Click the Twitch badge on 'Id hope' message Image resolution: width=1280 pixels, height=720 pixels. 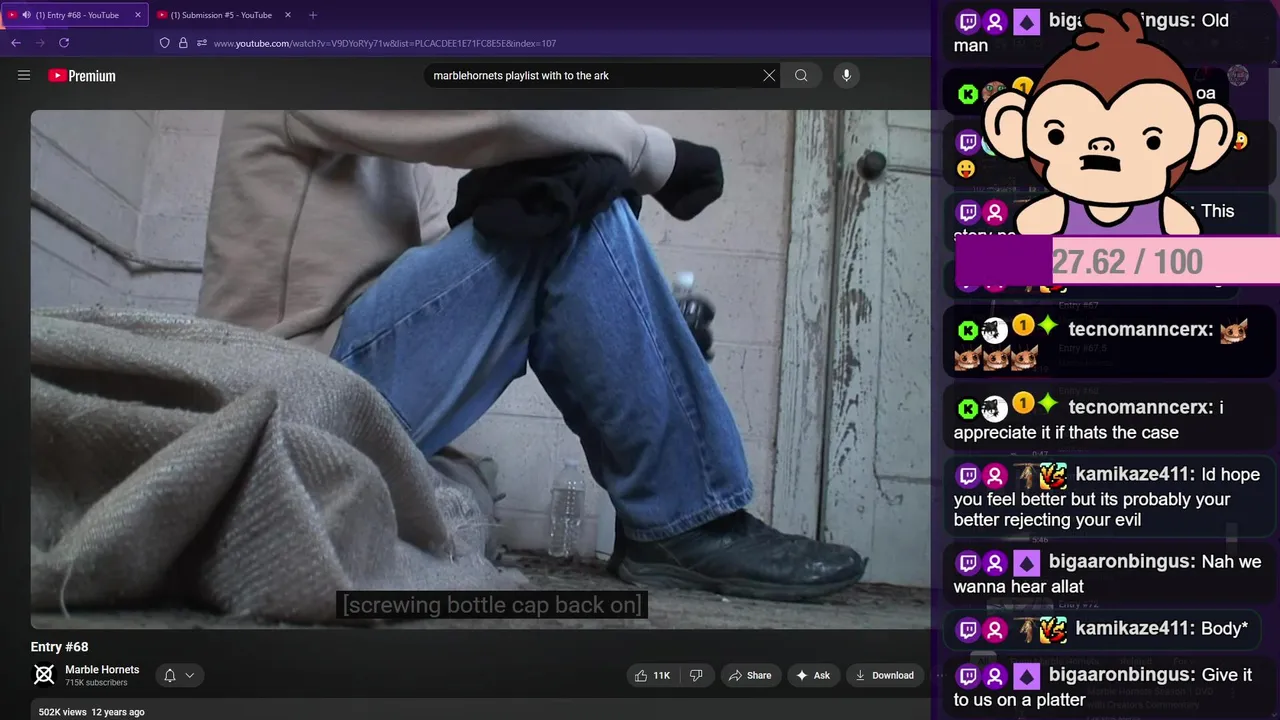968,475
